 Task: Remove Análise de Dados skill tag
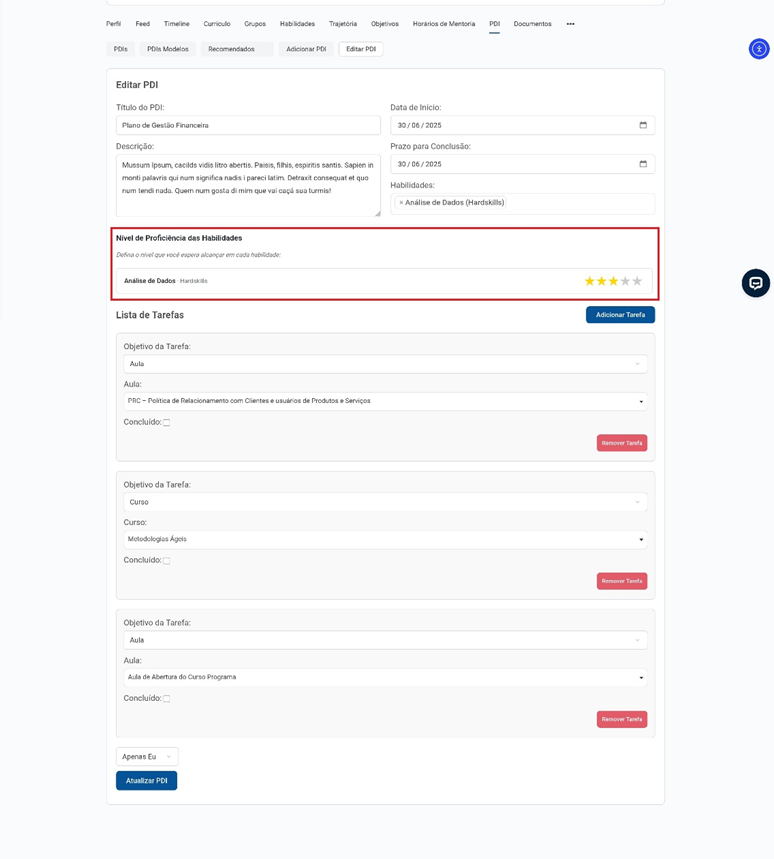(401, 203)
